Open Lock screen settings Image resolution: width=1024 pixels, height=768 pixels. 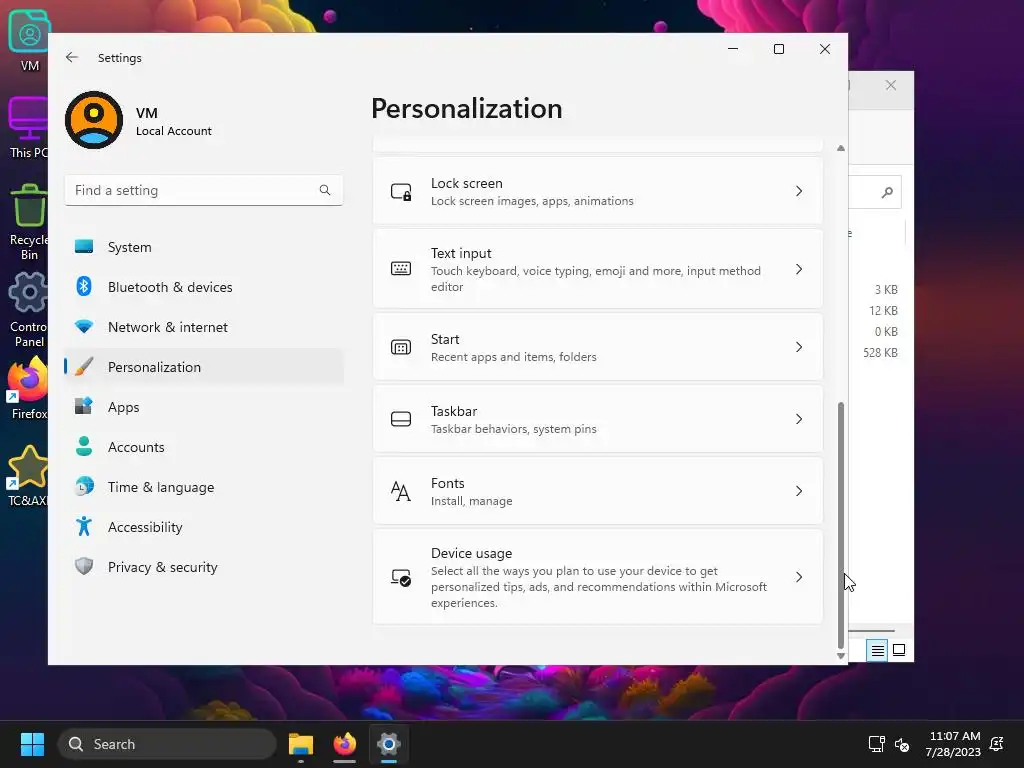[x=598, y=191]
